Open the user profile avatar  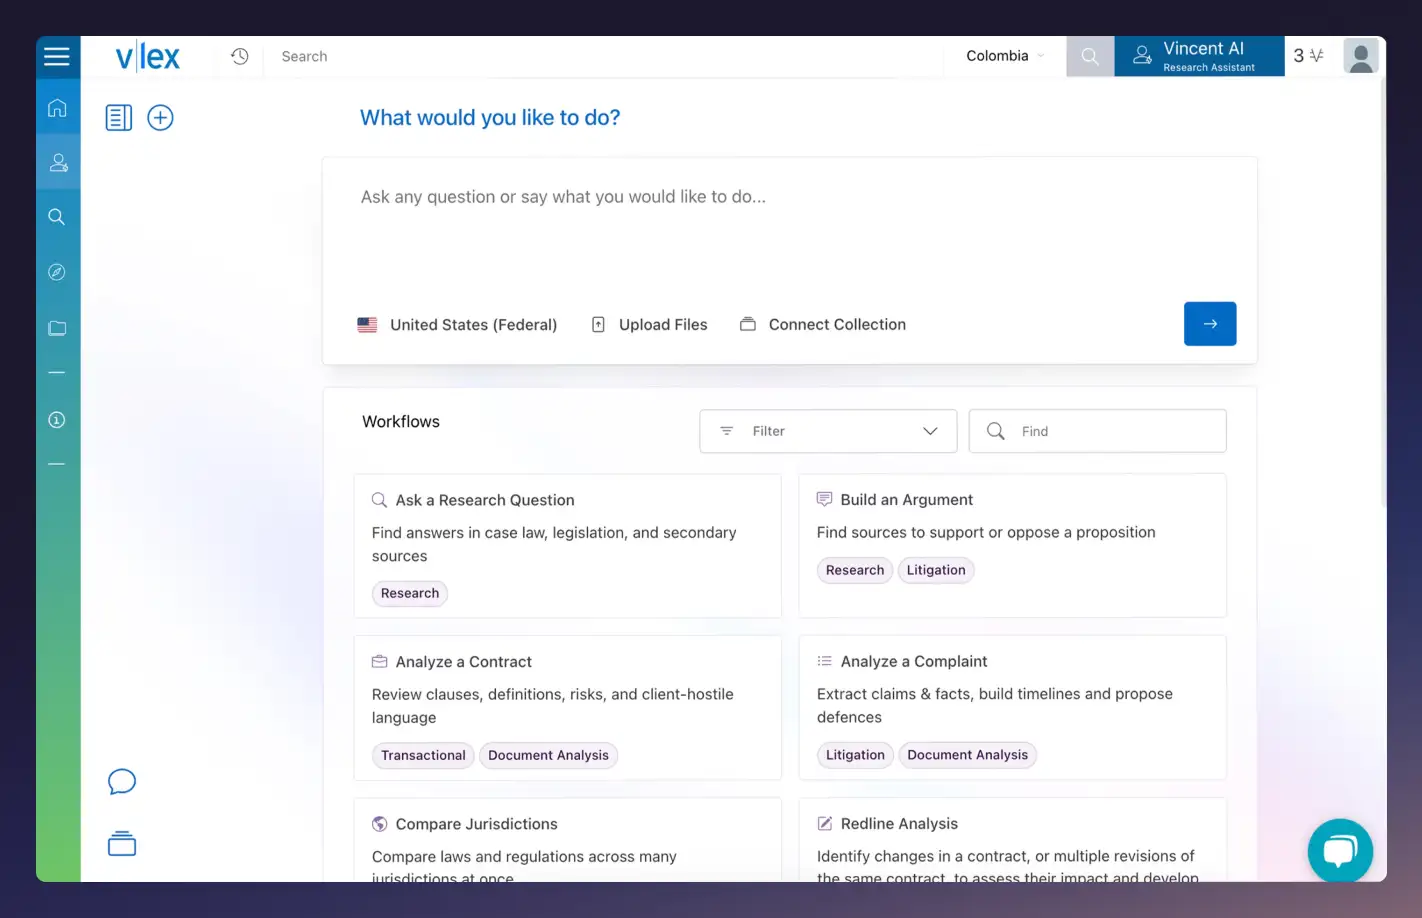click(x=1361, y=56)
